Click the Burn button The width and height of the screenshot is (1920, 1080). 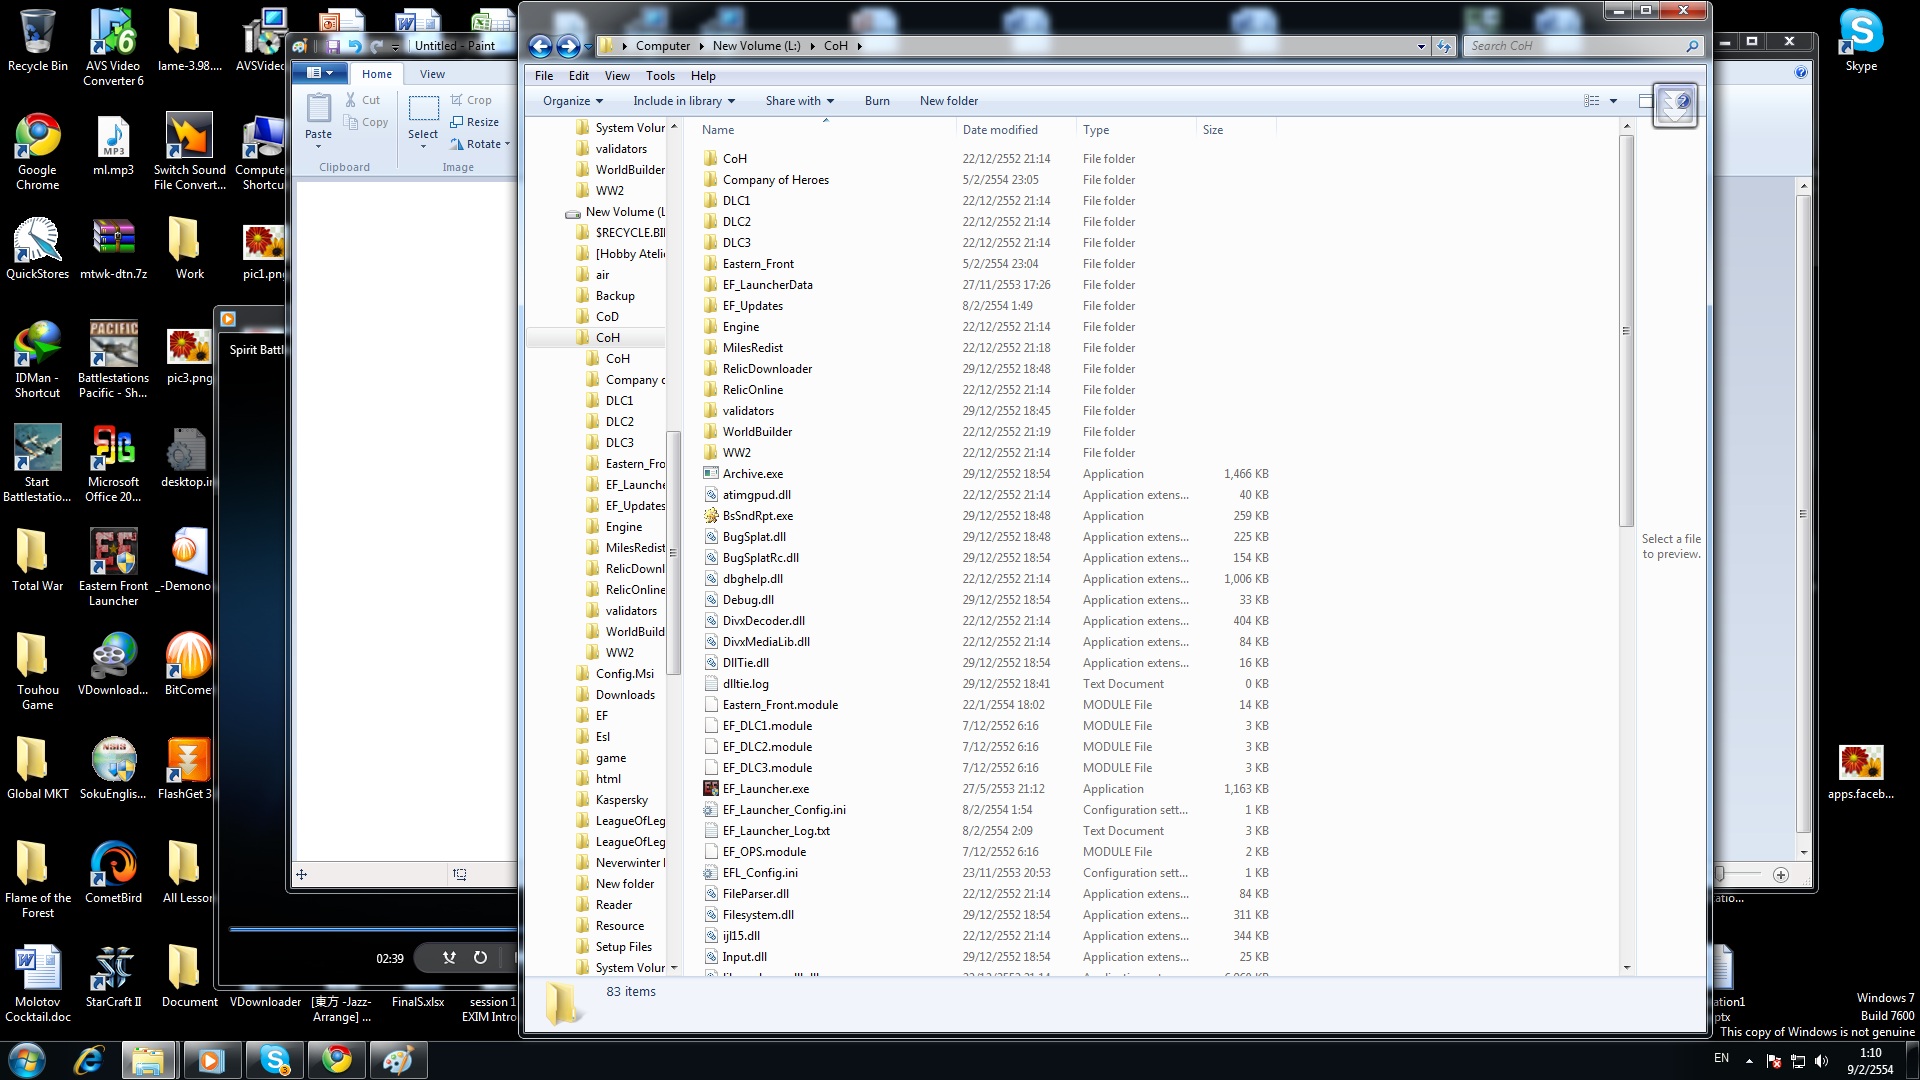pyautogui.click(x=877, y=101)
